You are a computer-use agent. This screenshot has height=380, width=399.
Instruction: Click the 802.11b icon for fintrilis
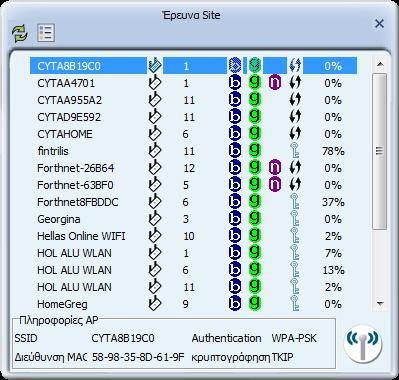click(x=235, y=151)
